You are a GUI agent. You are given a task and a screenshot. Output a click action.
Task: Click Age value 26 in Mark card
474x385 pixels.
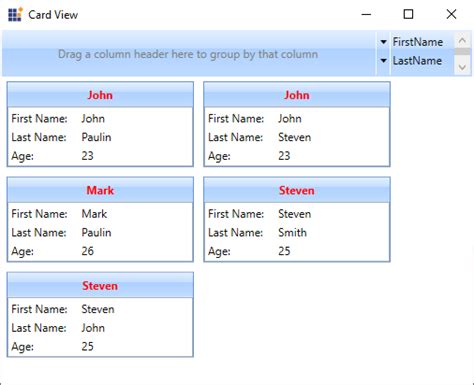[x=88, y=251]
